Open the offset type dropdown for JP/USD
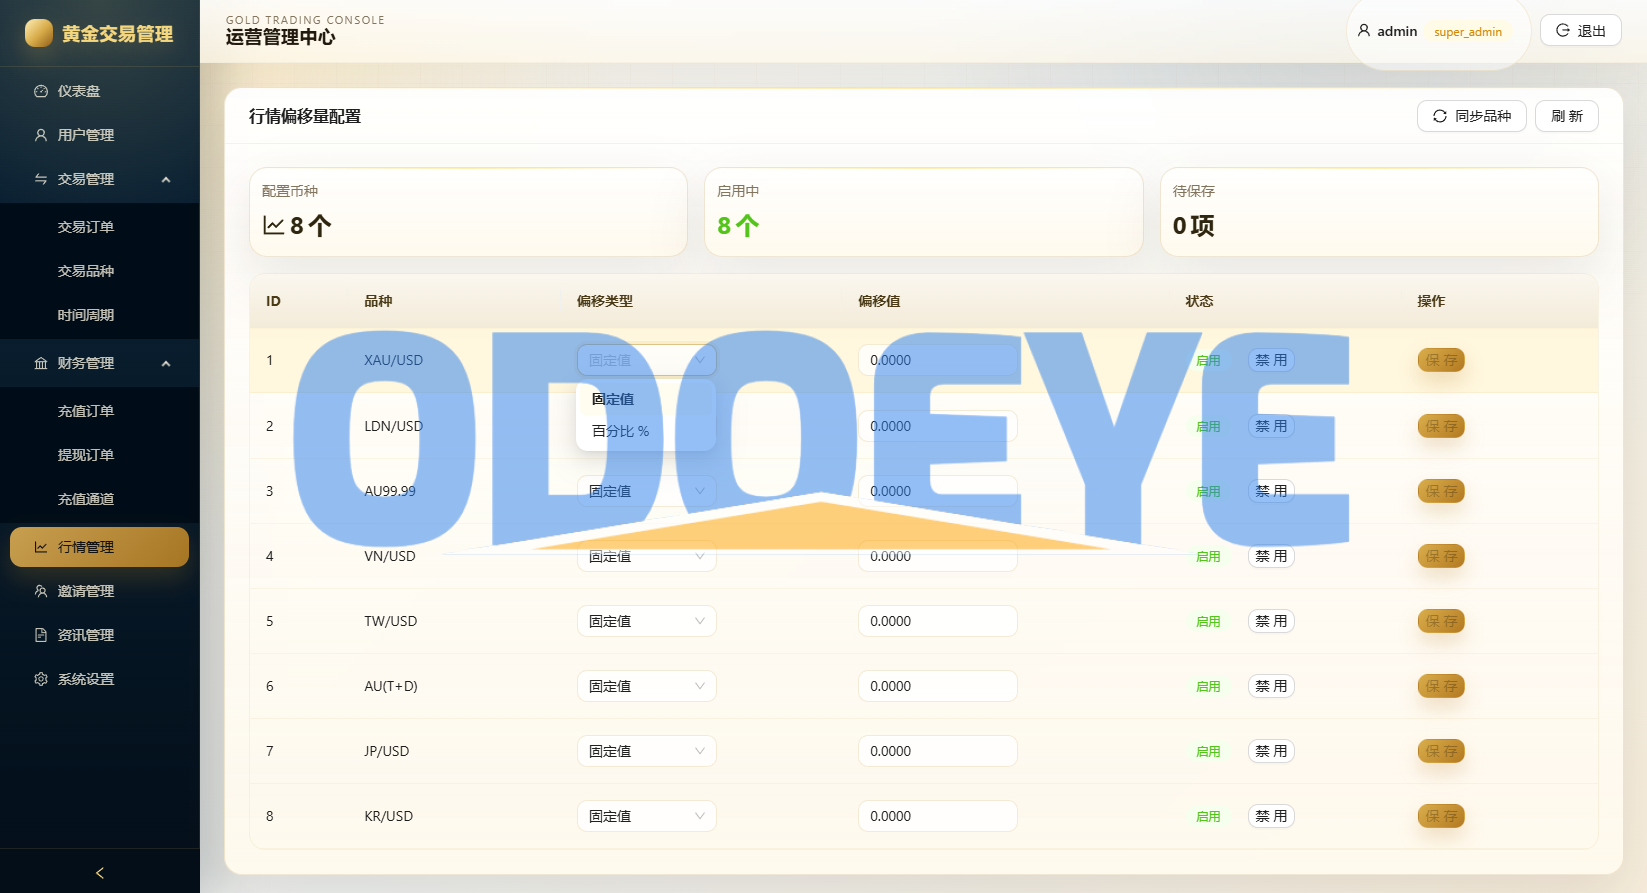1647x893 pixels. click(x=647, y=751)
